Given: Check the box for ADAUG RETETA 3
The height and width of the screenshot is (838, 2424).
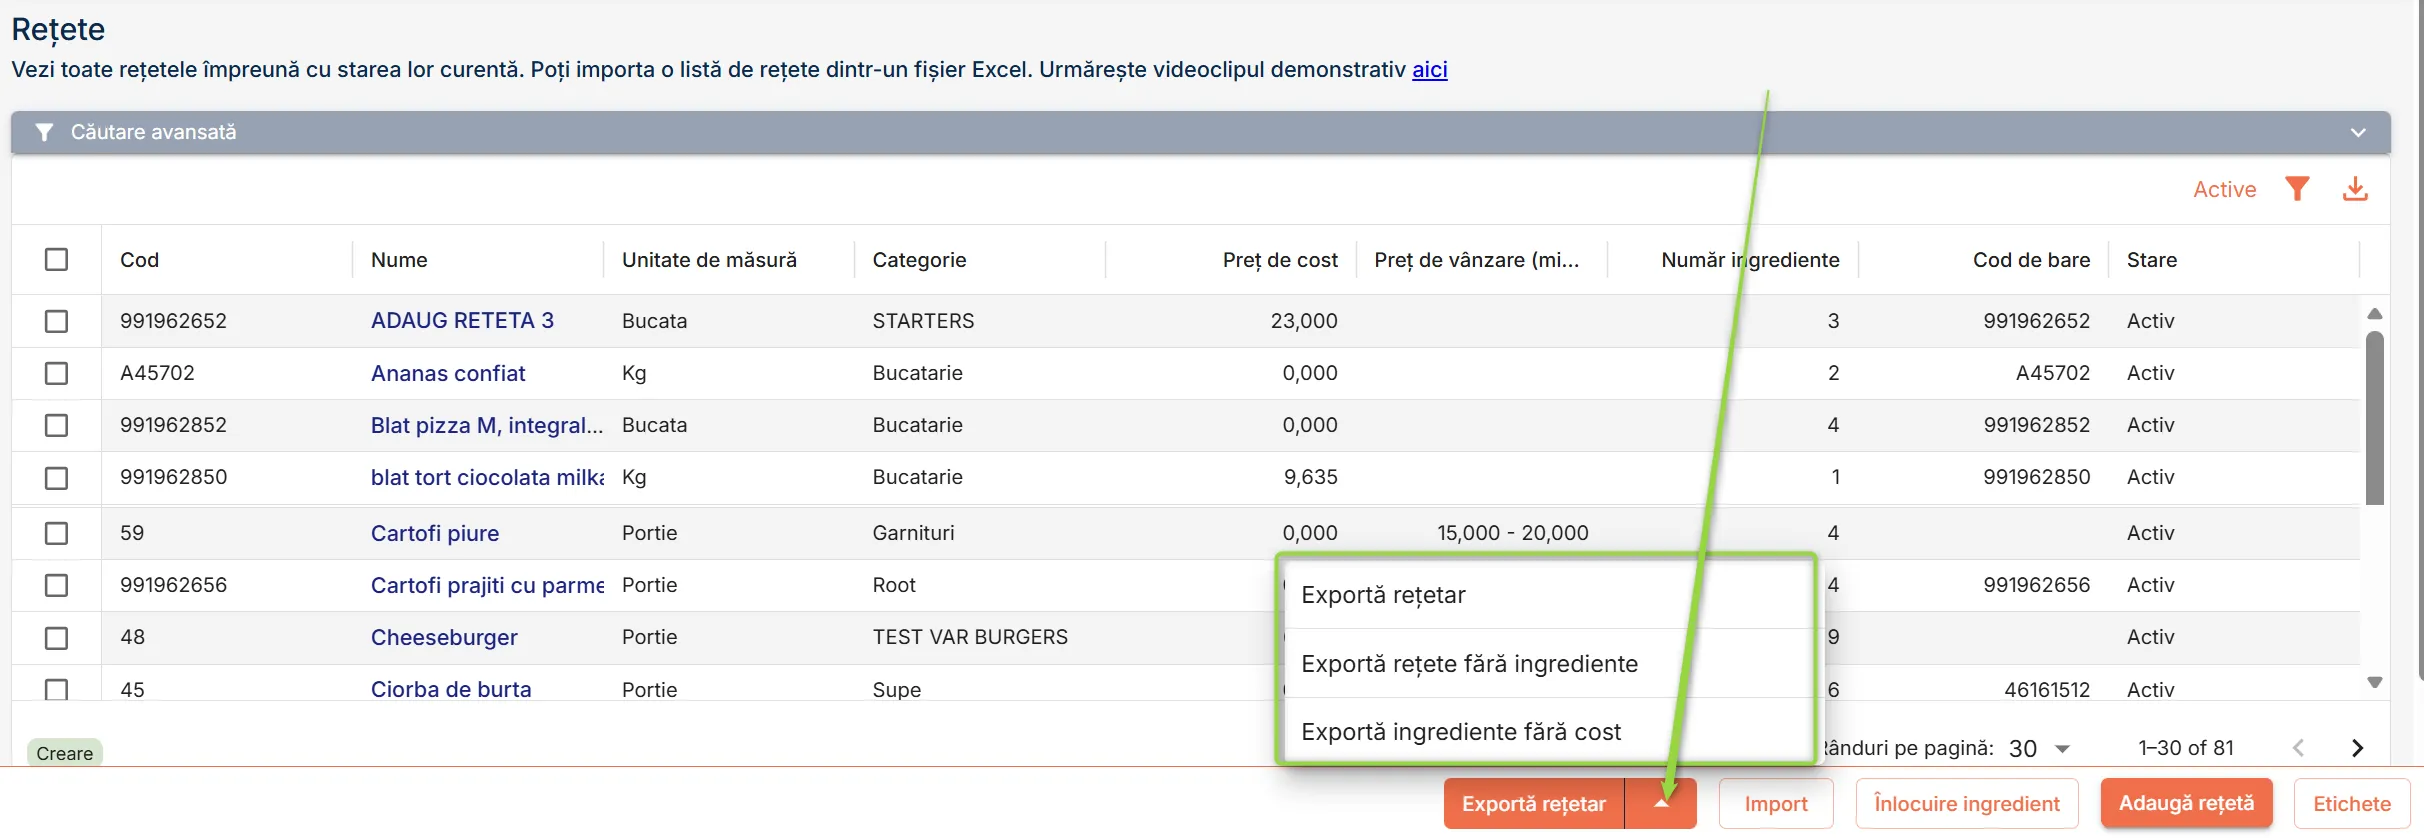Looking at the screenshot, I should 56,321.
